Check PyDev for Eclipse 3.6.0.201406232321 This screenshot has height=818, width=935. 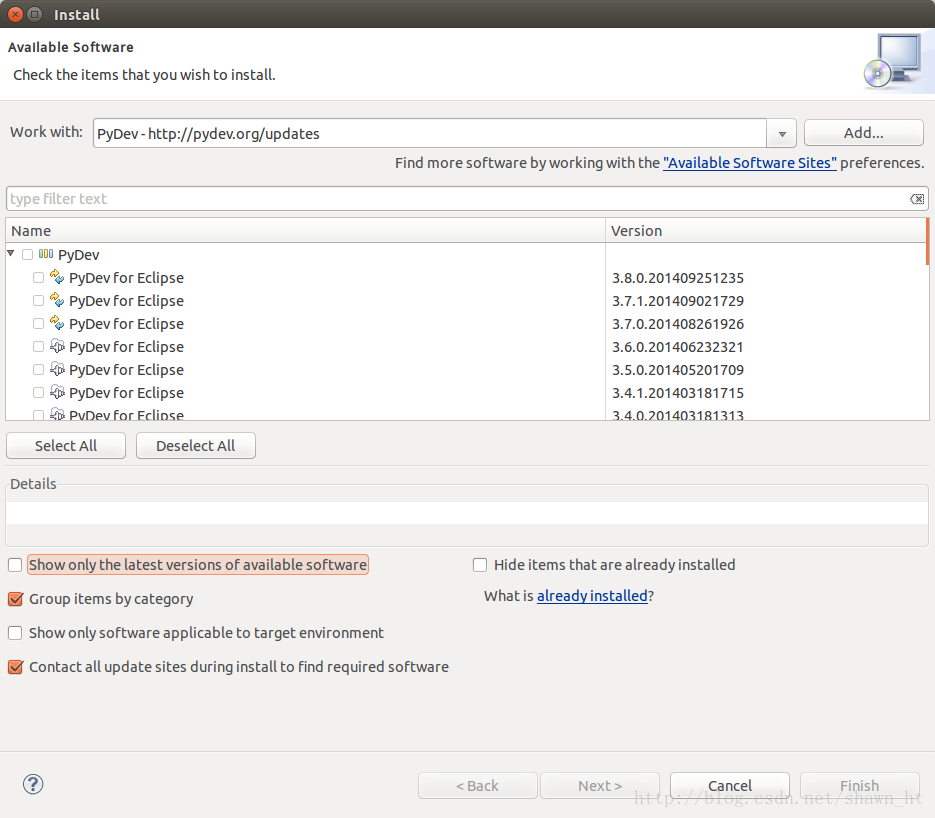point(38,346)
